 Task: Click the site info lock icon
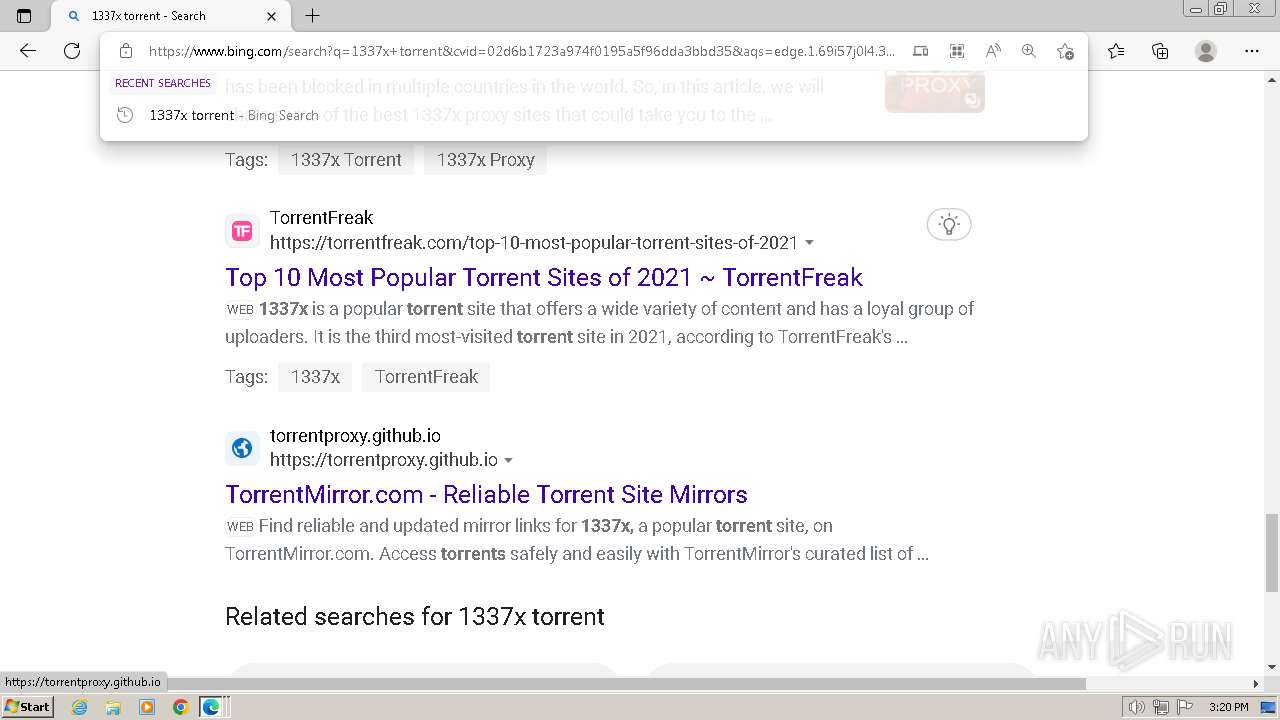coord(125,51)
